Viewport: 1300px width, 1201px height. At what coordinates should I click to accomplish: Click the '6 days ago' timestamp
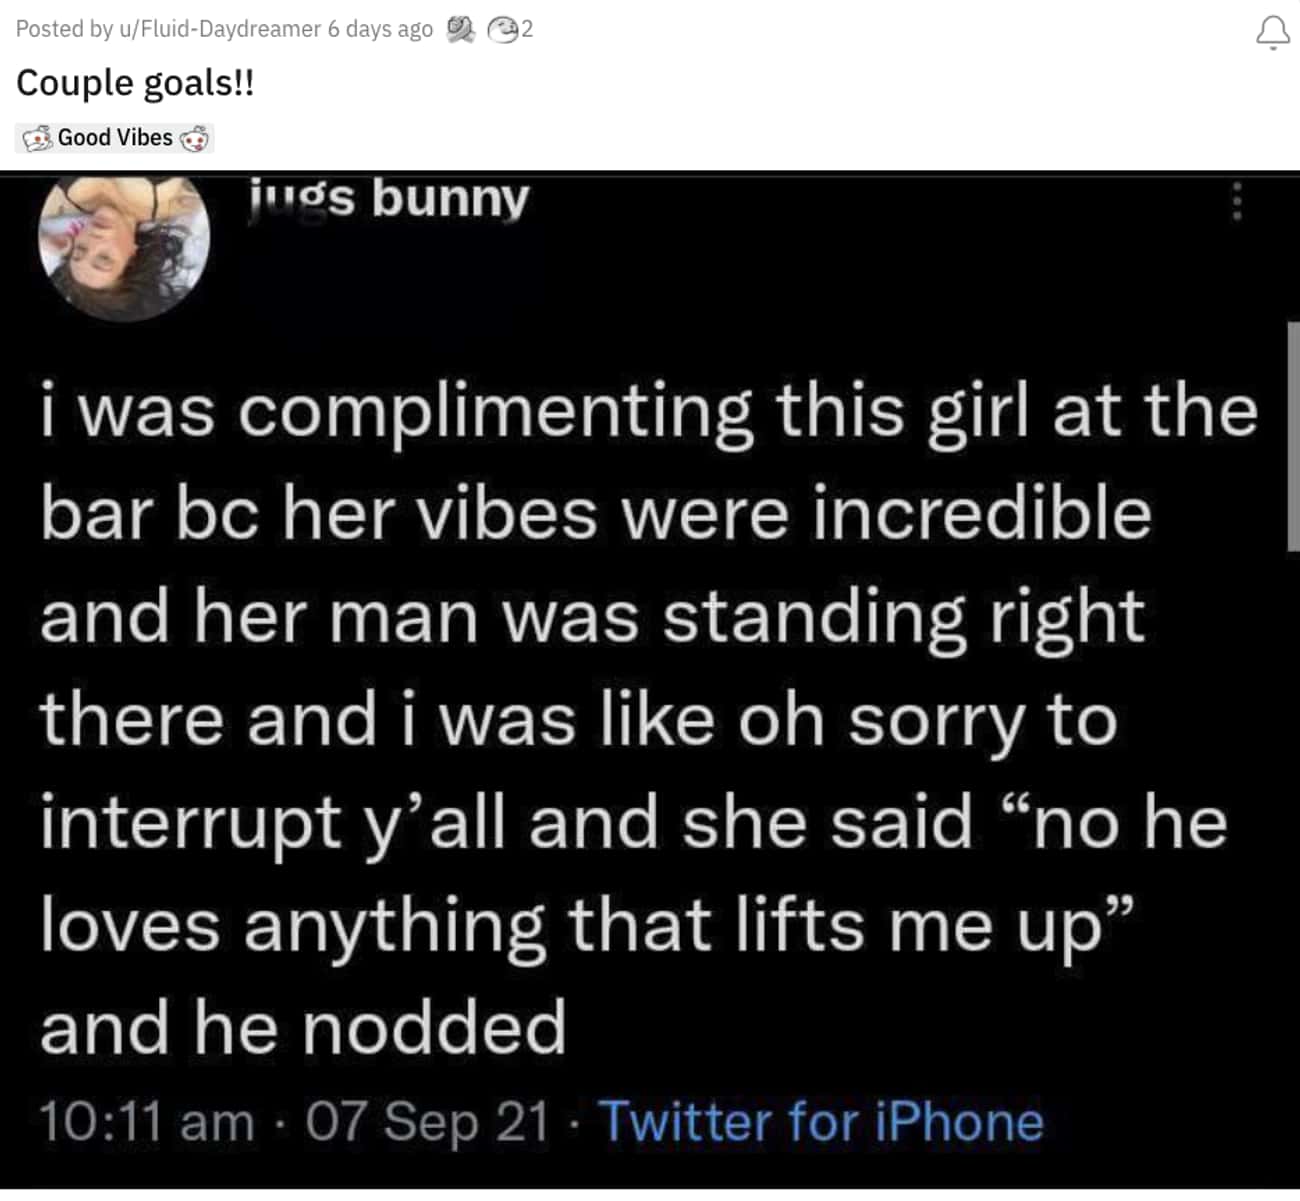click(380, 29)
